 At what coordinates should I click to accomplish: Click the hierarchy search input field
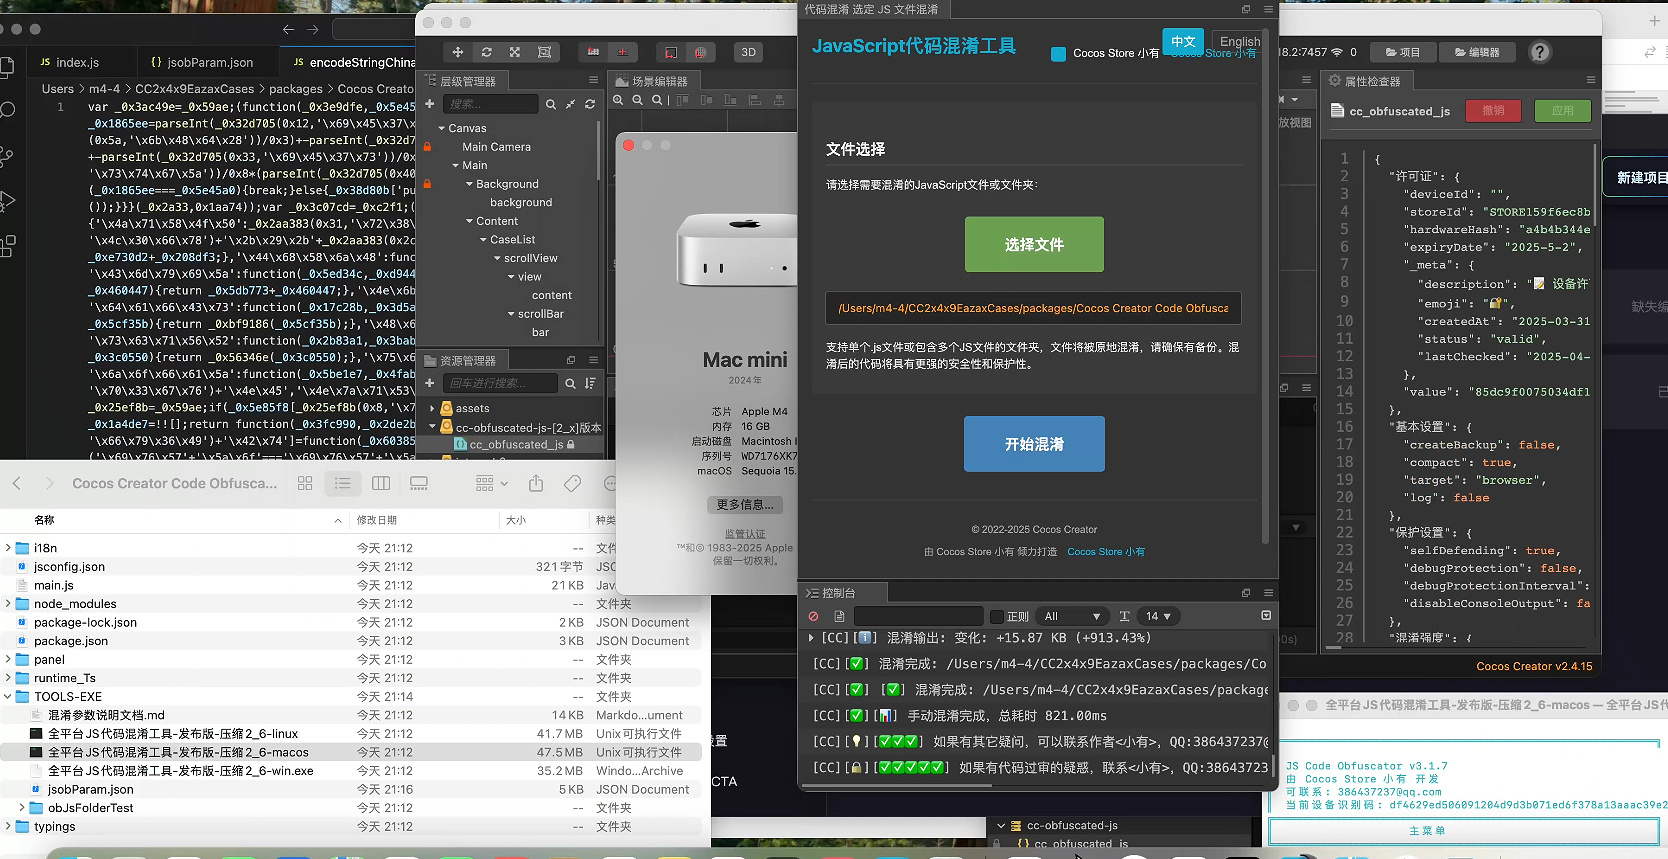point(490,104)
